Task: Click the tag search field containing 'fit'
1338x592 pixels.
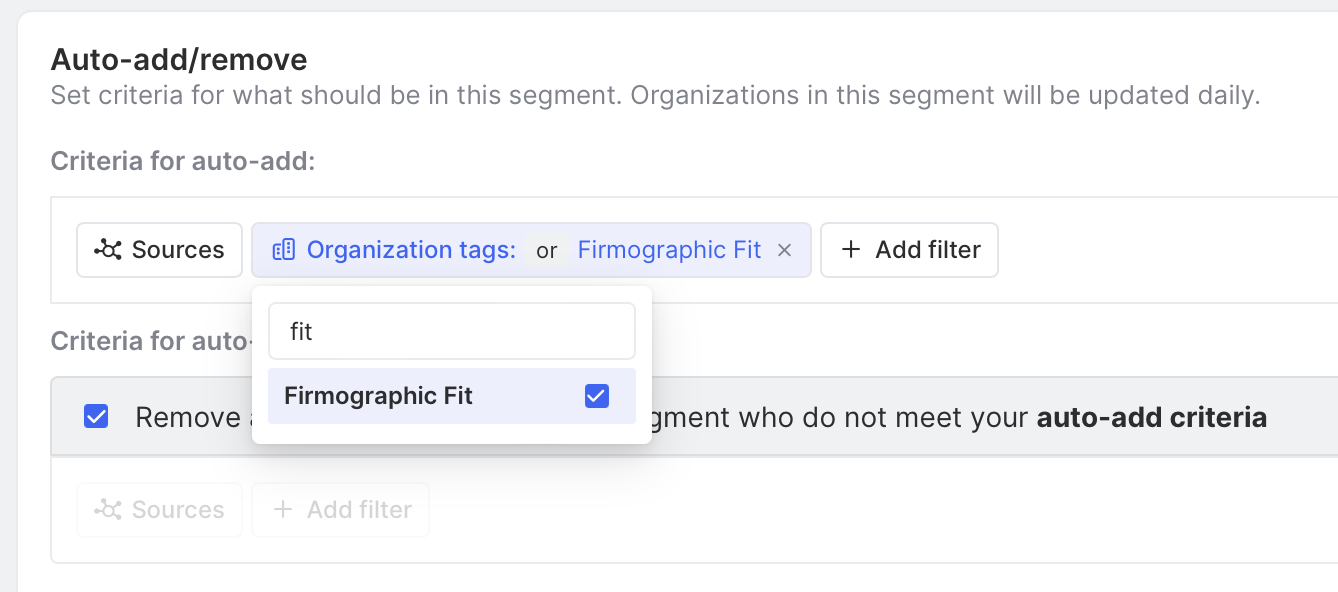Action: (452, 331)
